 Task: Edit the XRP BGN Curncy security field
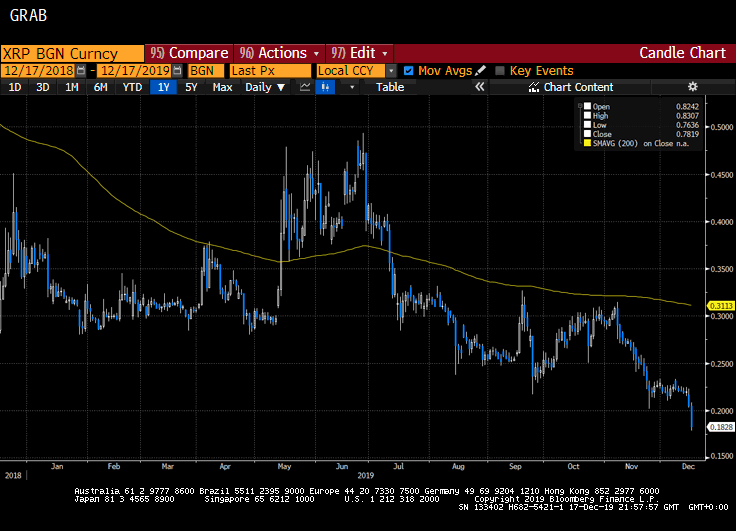(72, 54)
